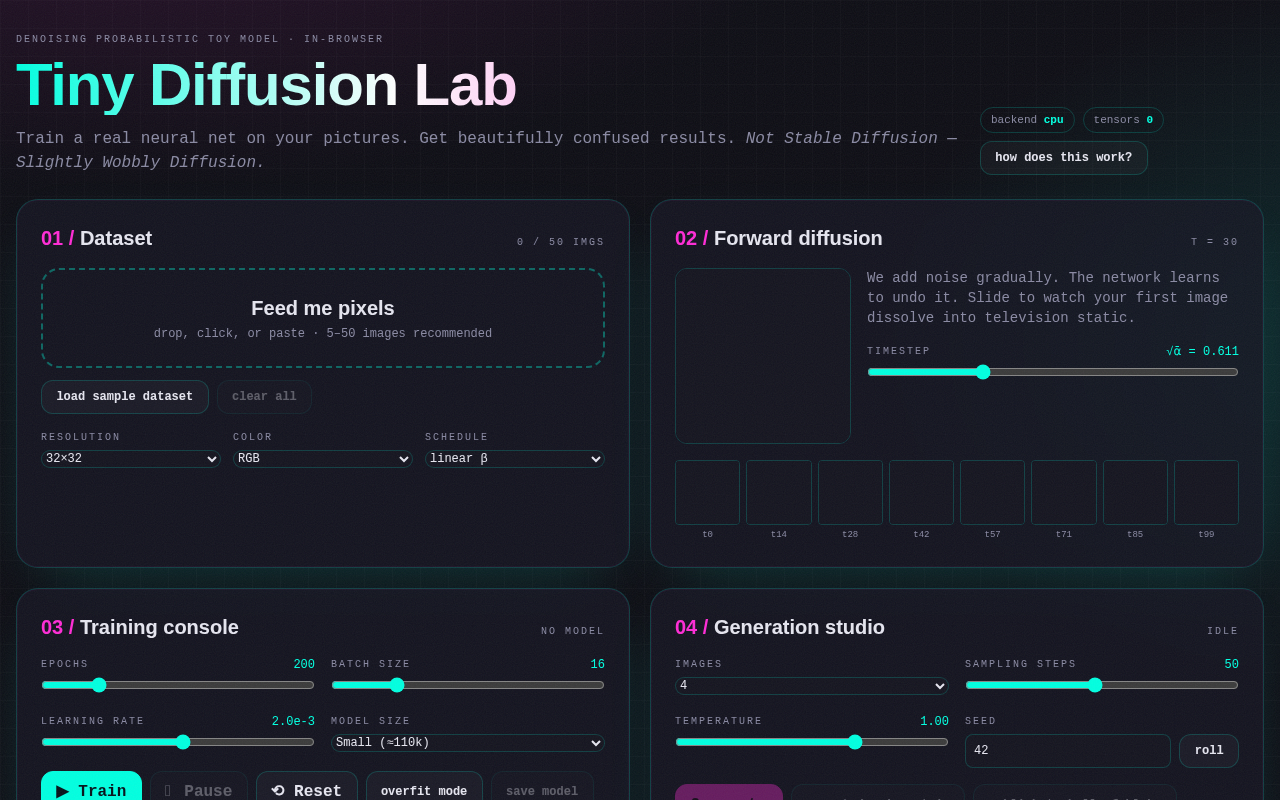This screenshot has height=800, width=1280.
Task: Expand the Images count dropdown
Action: [812, 686]
